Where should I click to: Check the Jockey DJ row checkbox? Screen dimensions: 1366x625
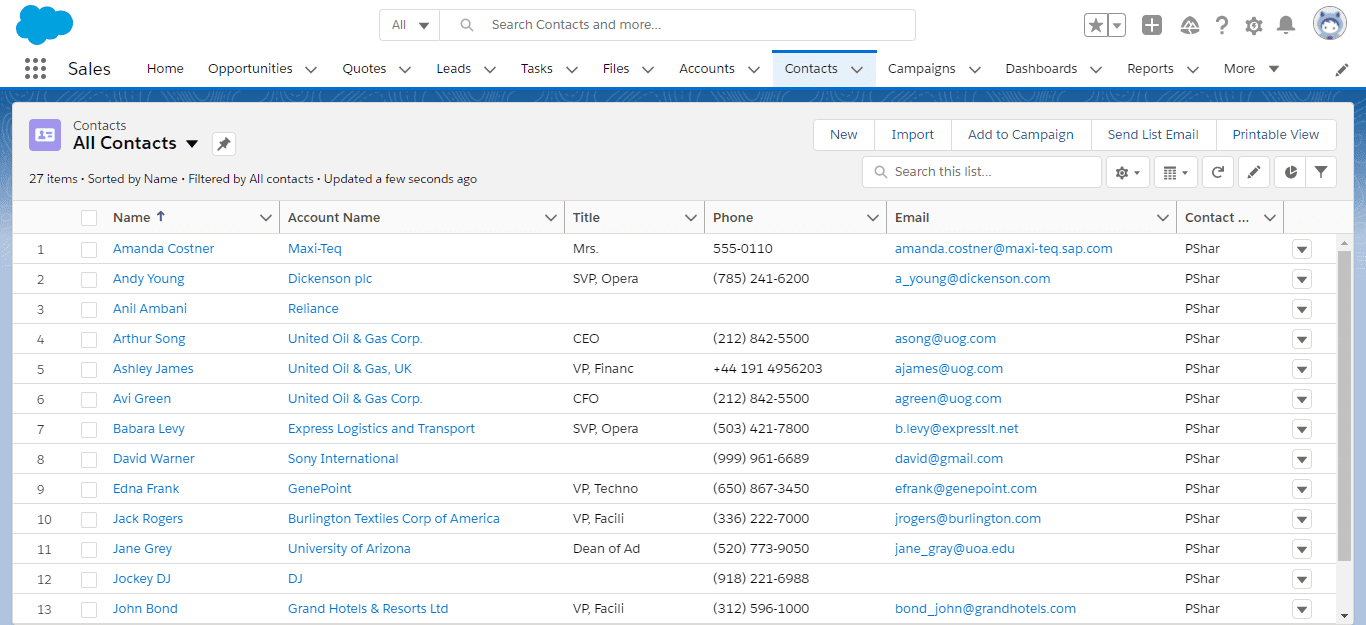click(x=89, y=579)
